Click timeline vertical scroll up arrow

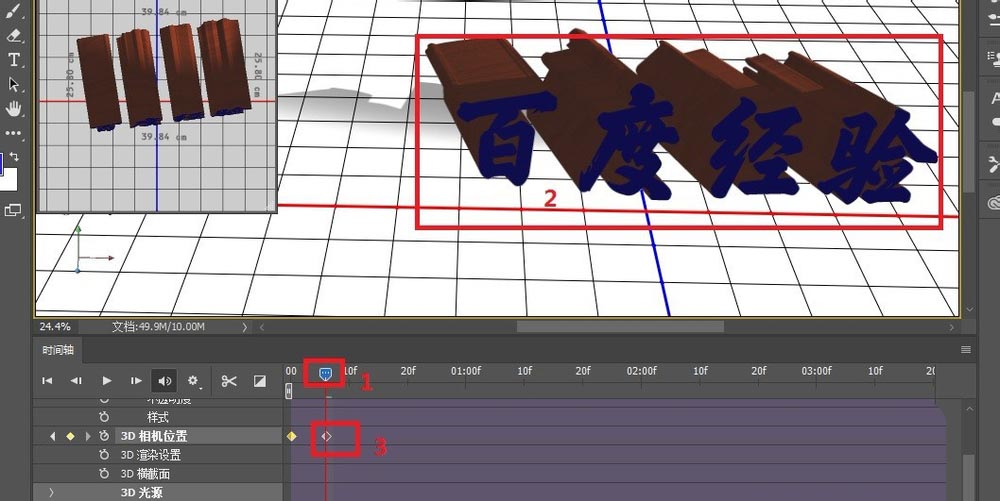[x=969, y=408]
